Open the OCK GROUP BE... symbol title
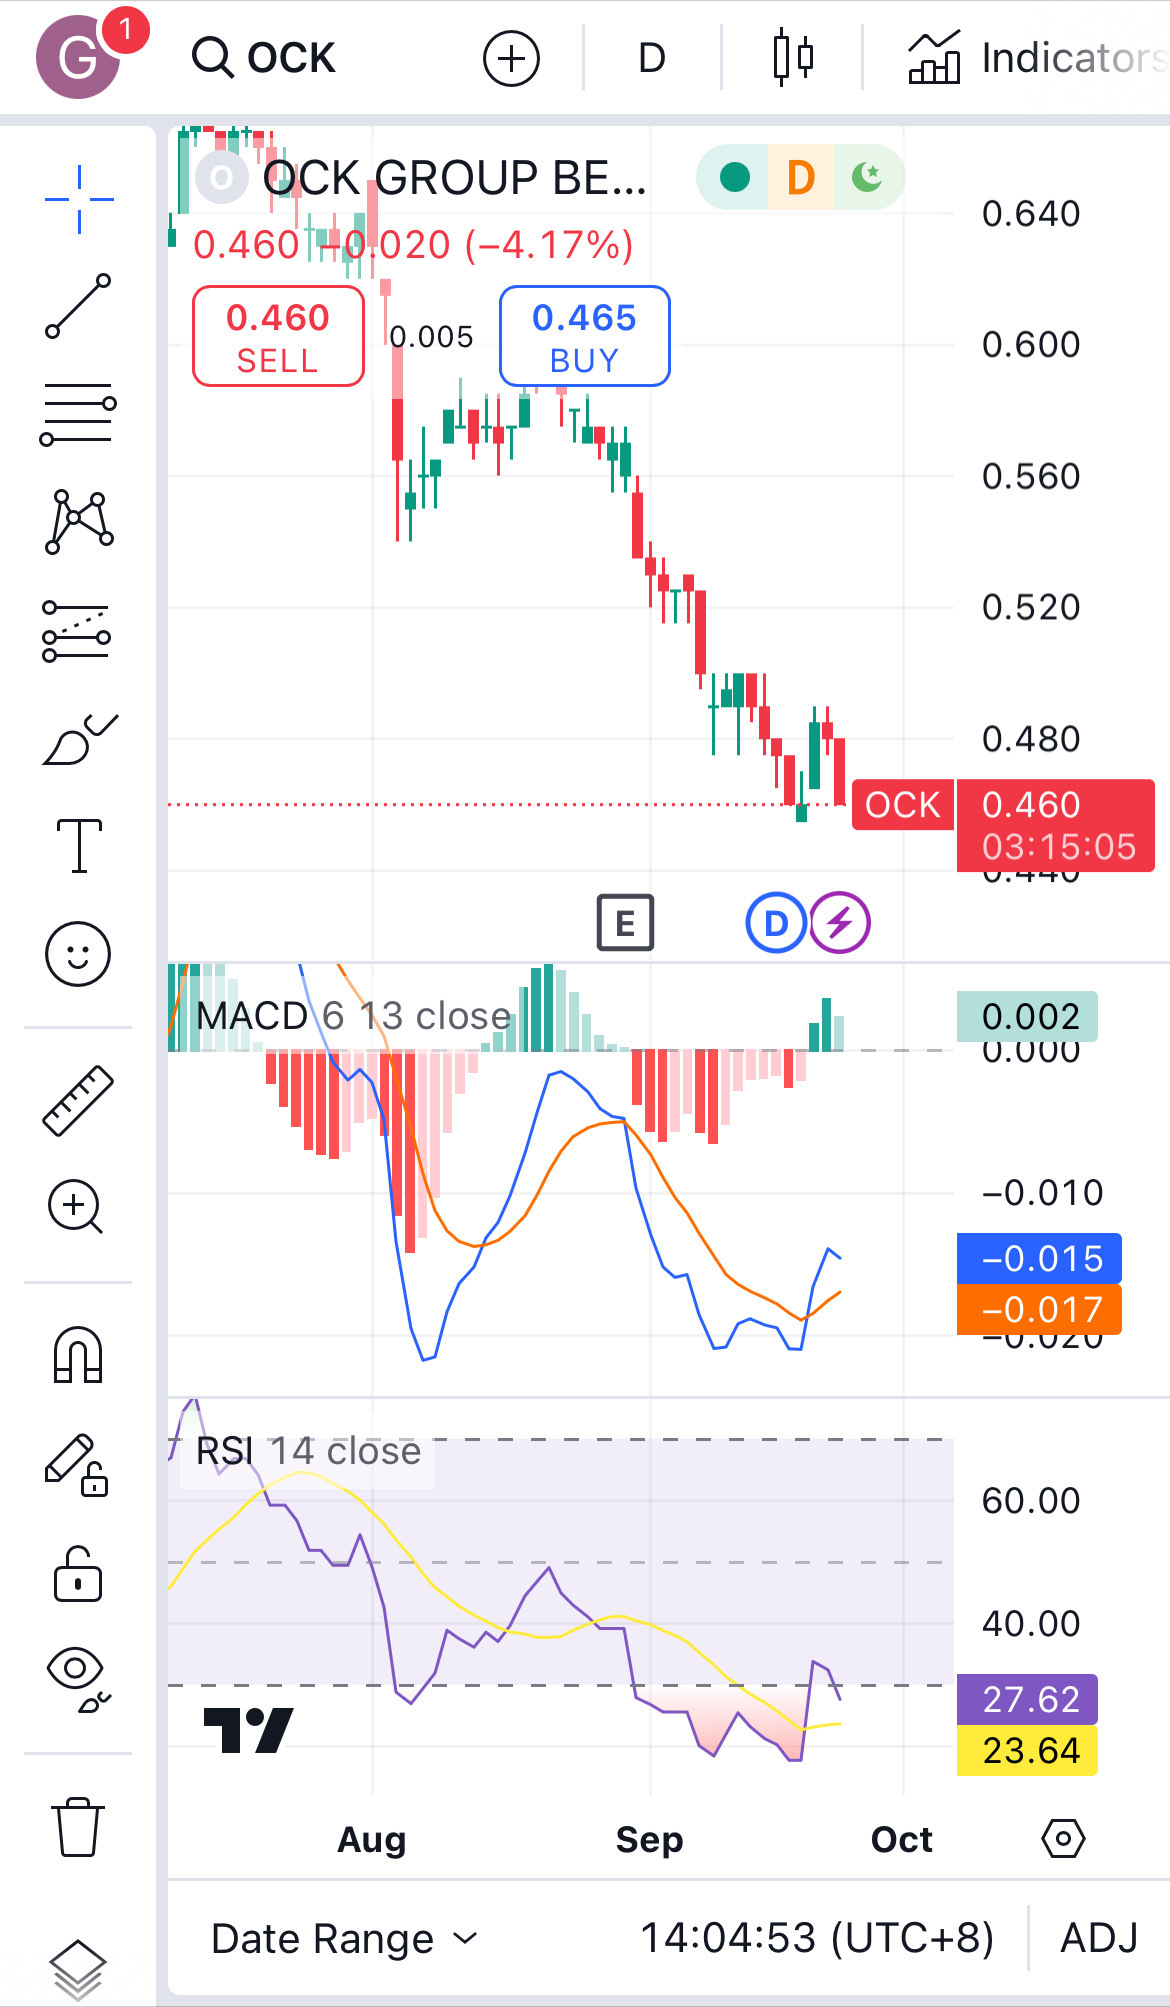 click(454, 178)
